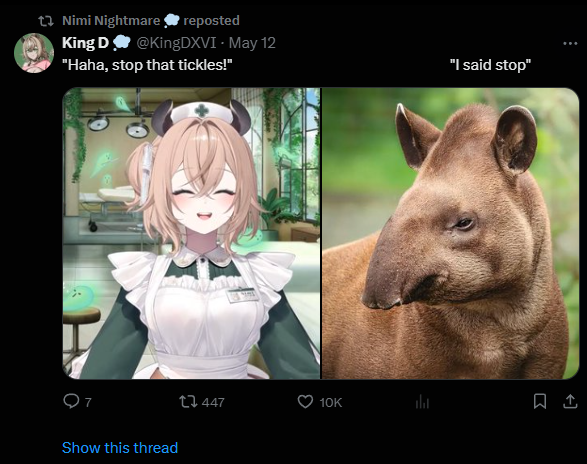Open the tapir photo
The width and height of the screenshot is (587, 464).
[x=450, y=233]
